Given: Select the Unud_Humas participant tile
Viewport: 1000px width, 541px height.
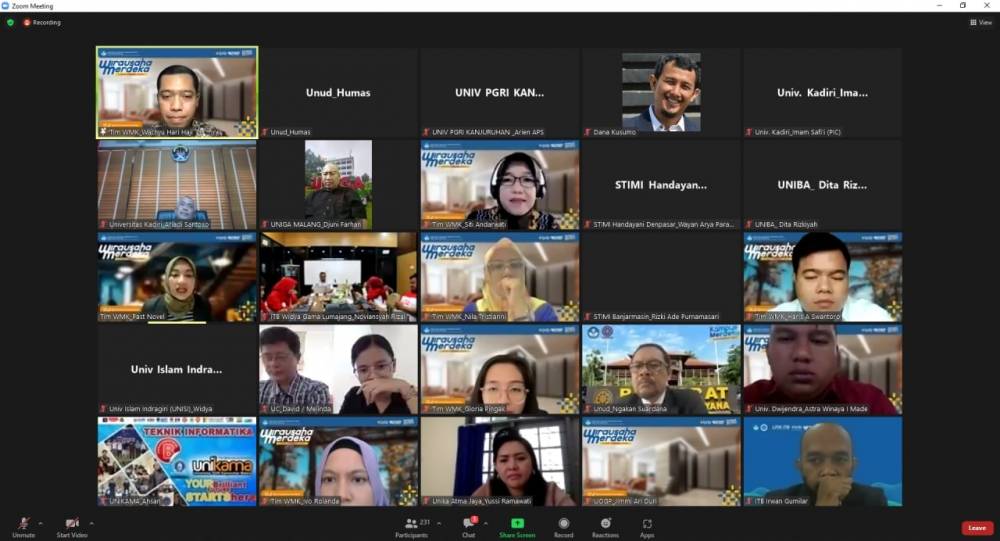Looking at the screenshot, I should (x=338, y=92).
